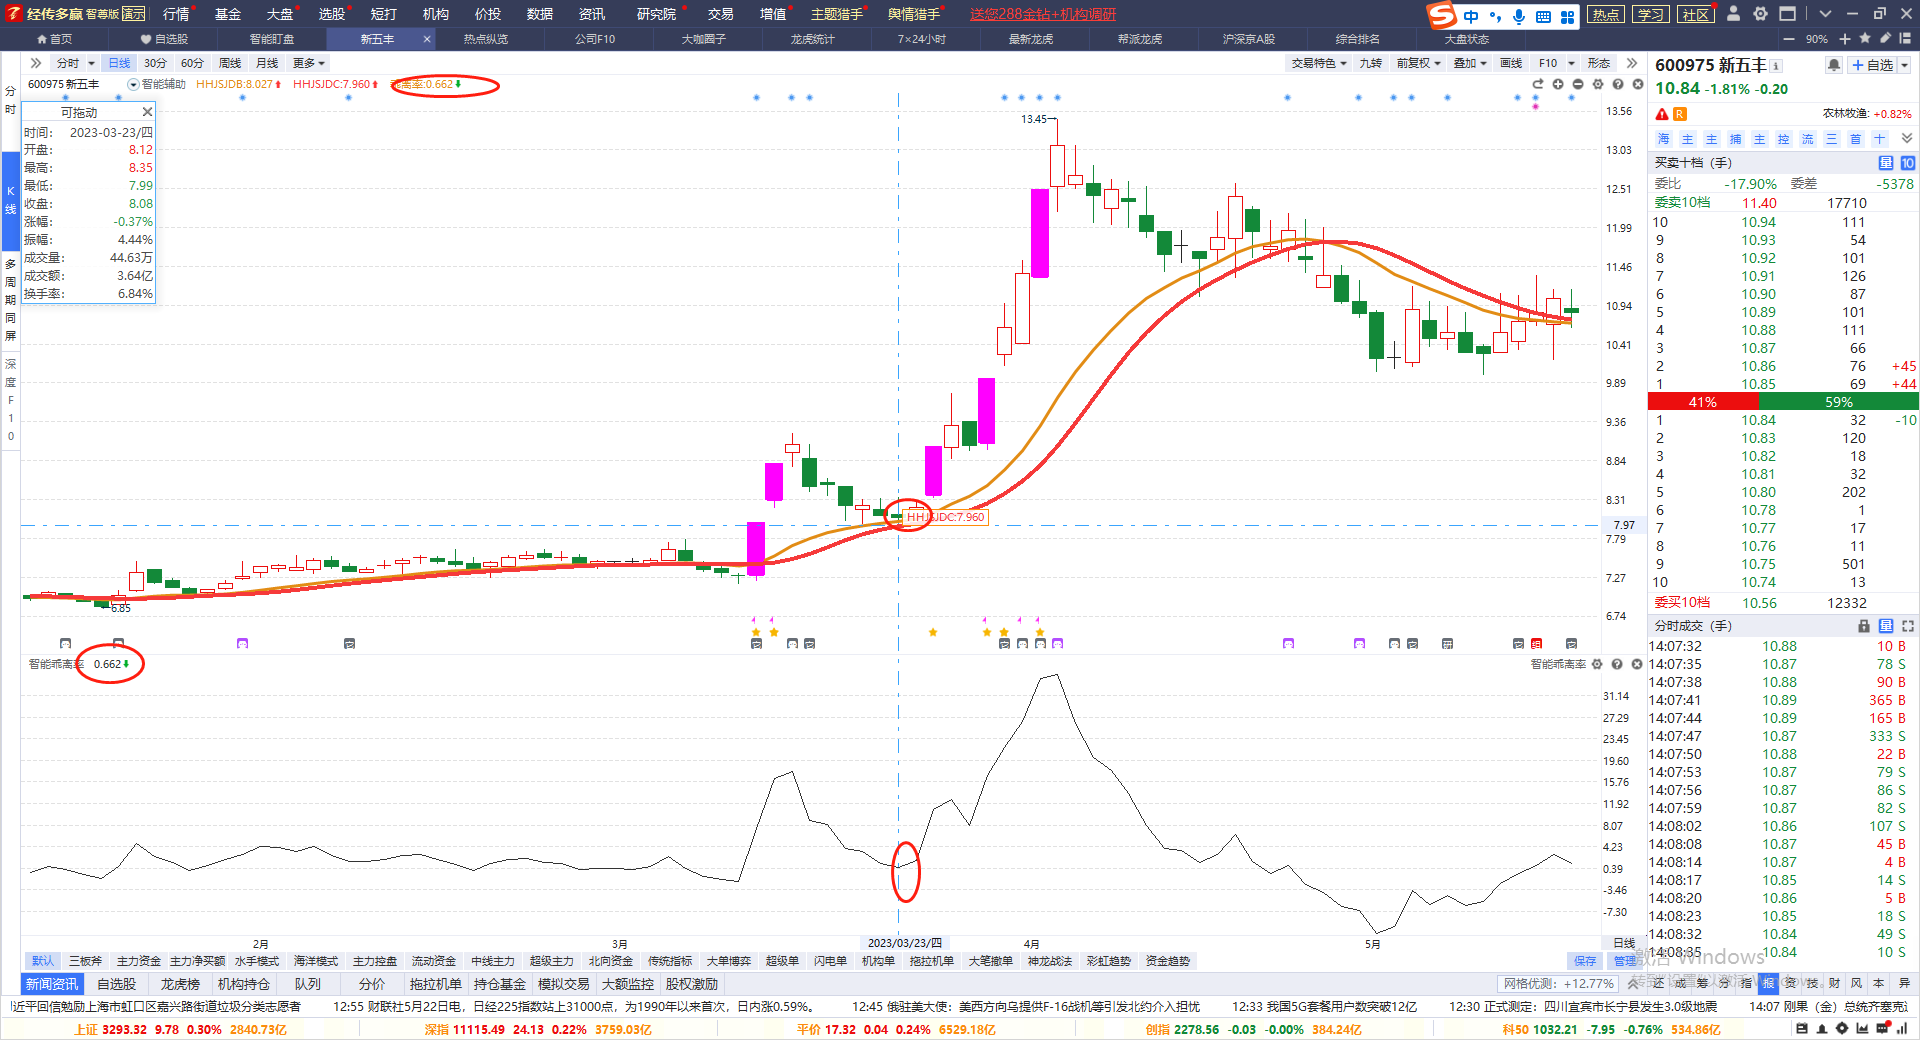The width and height of the screenshot is (1920, 1040).
Task: Click the info icon beside the 新五丰 stock name
Action: pos(1776,66)
